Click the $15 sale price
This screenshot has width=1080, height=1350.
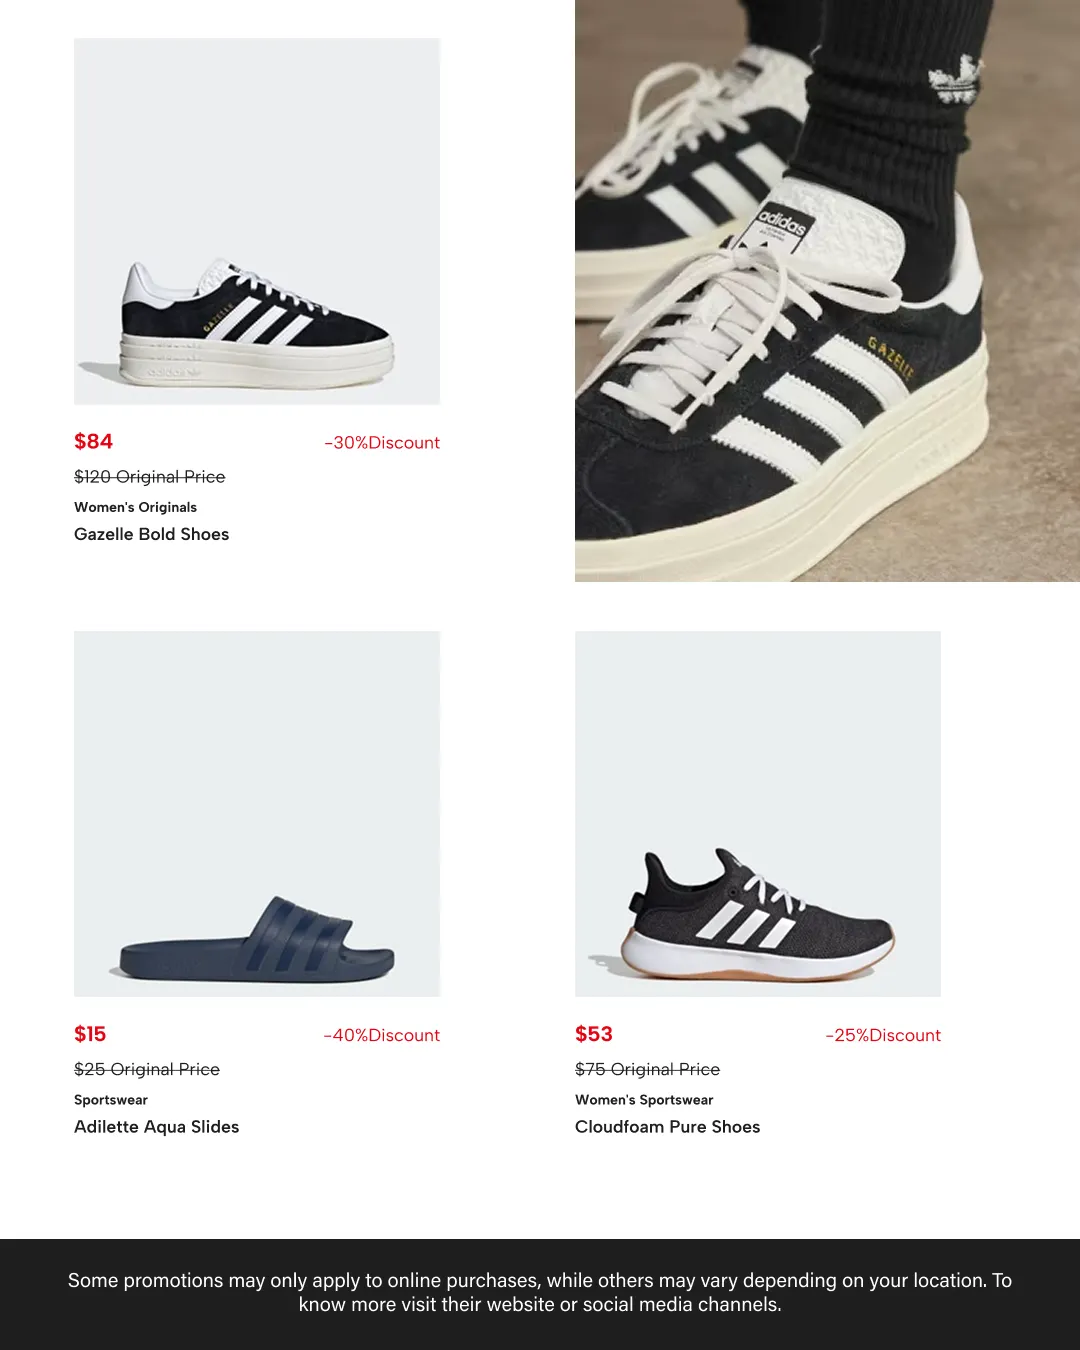(90, 1034)
